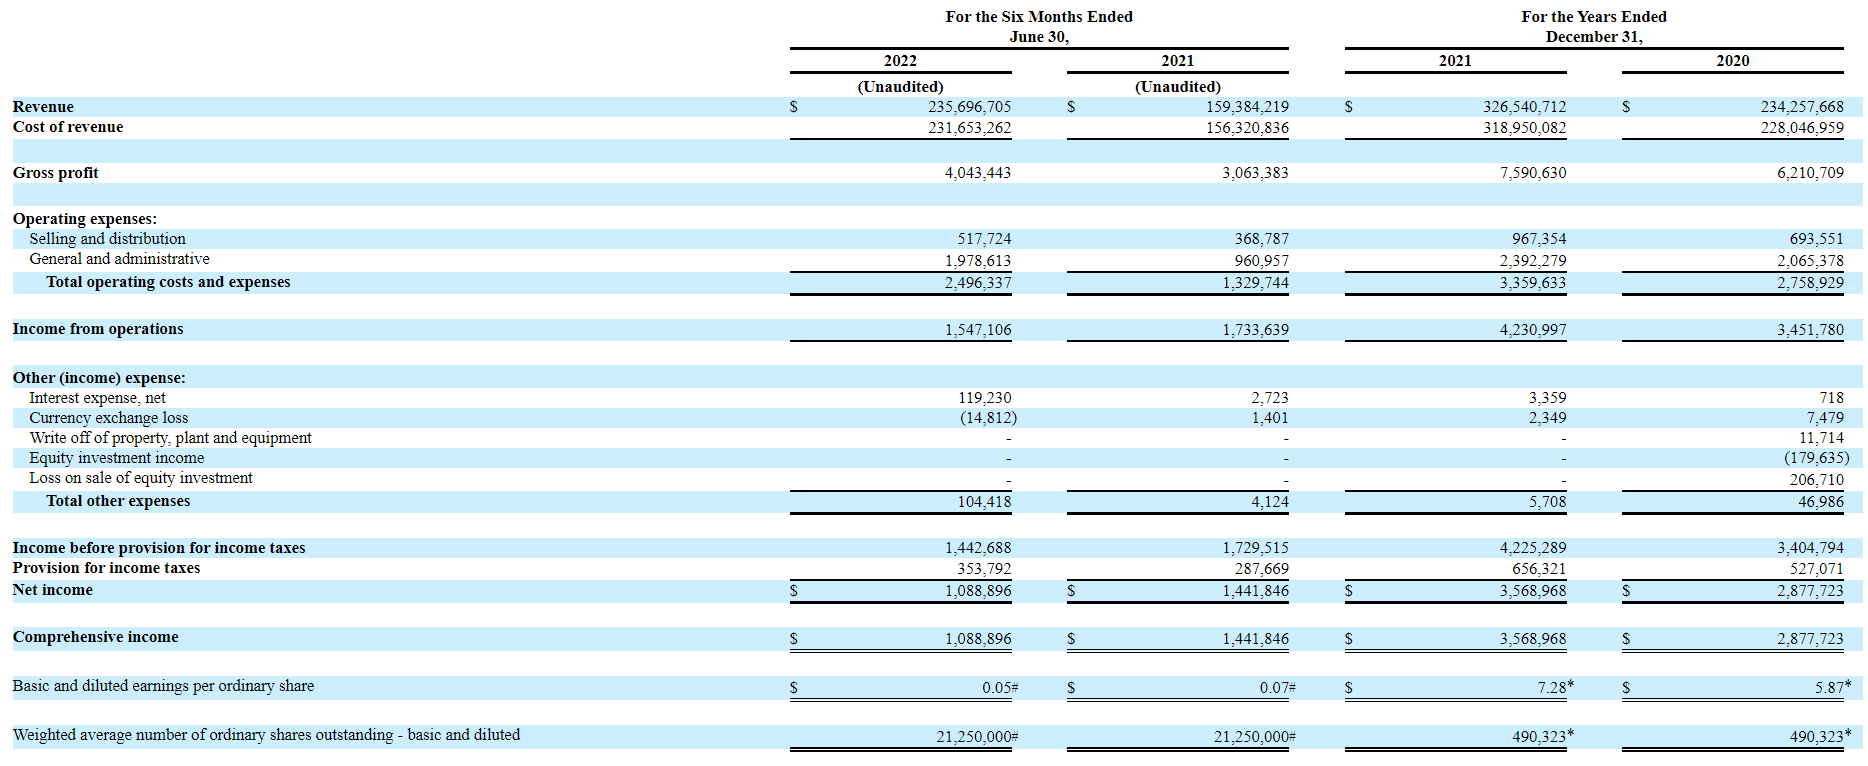Select the revenue value 235,696,705
This screenshot has width=1868, height=766.
pyautogui.click(x=969, y=107)
